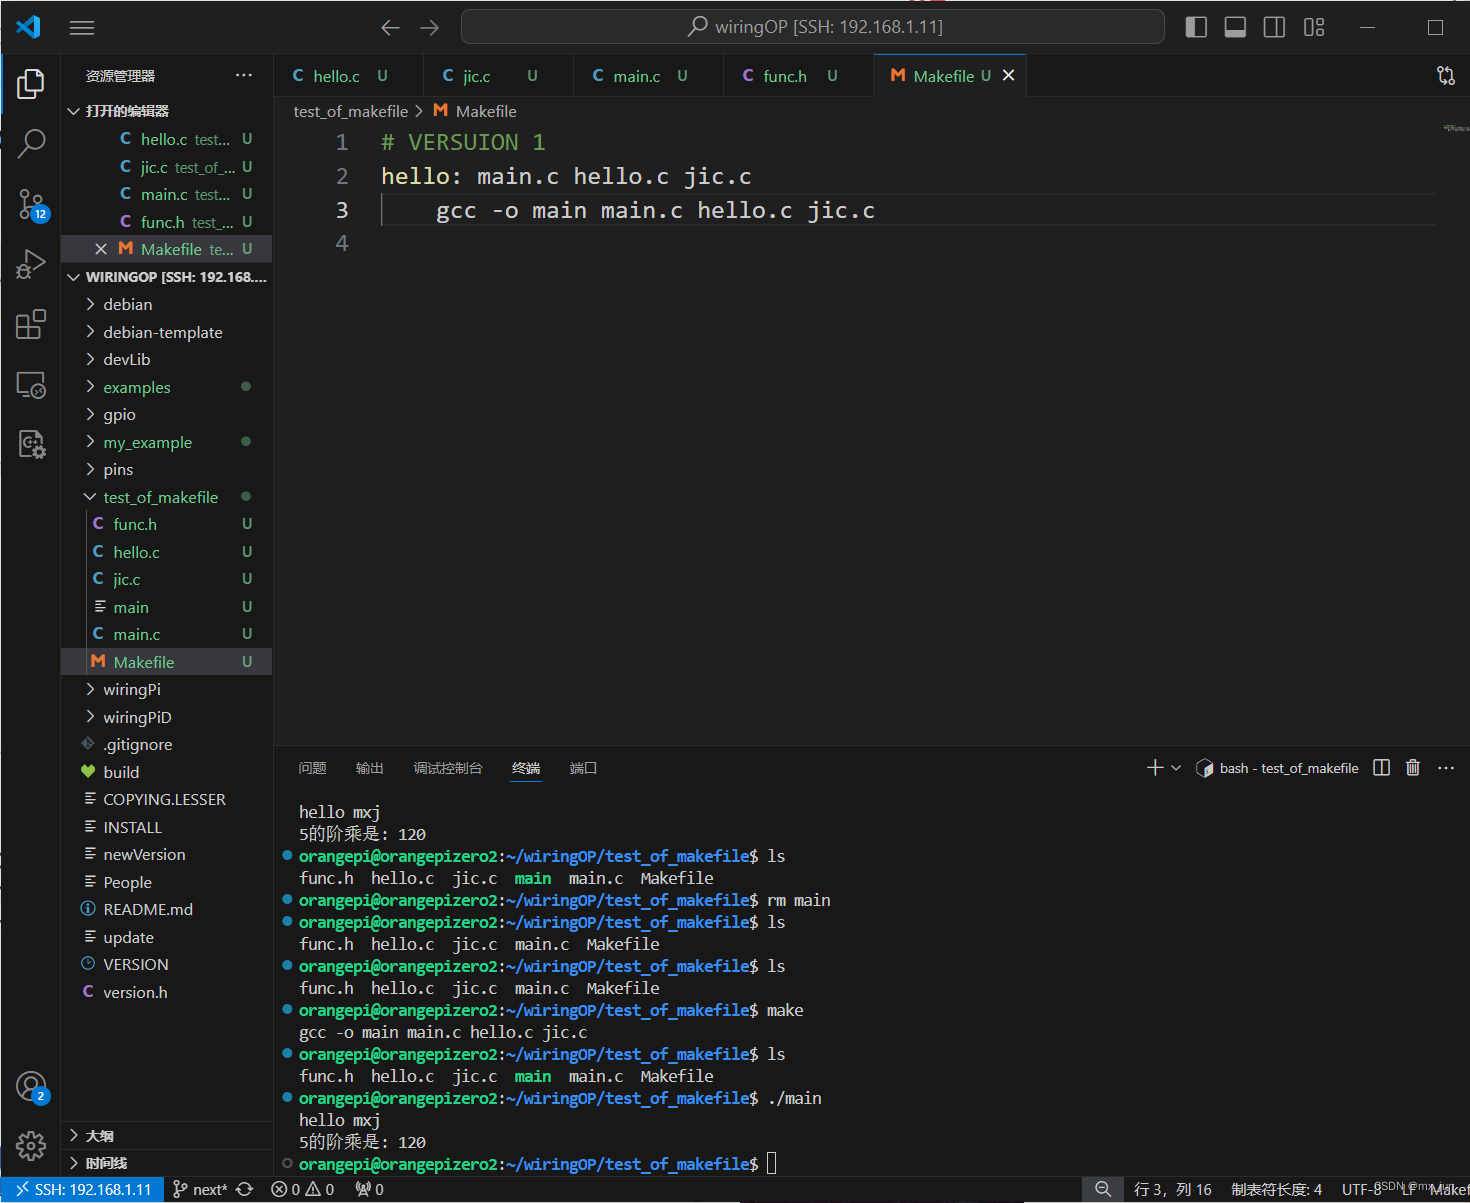The image size is (1470, 1203).
Task: Click the tab size indicator in status bar
Action: click(1276, 1190)
